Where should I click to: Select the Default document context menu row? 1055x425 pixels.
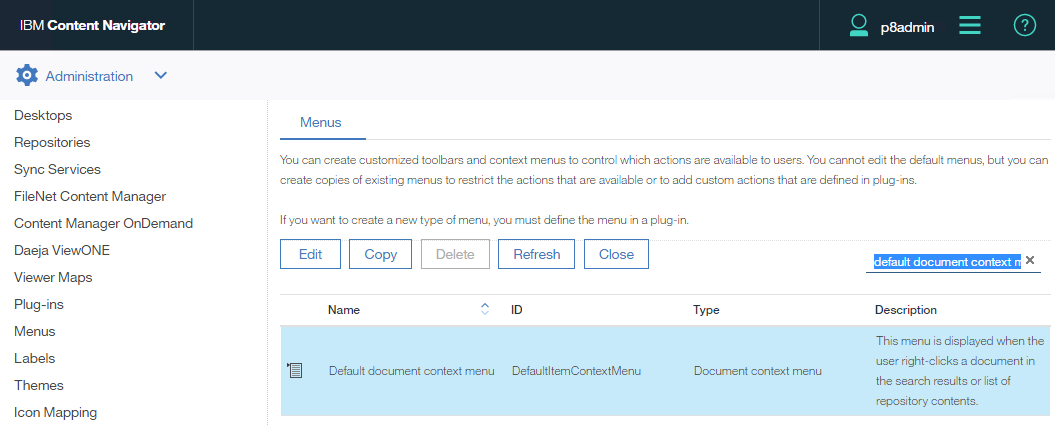[411, 371]
